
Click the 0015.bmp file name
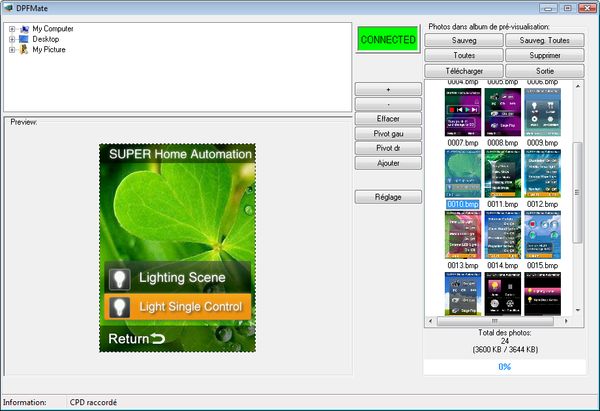(542, 265)
